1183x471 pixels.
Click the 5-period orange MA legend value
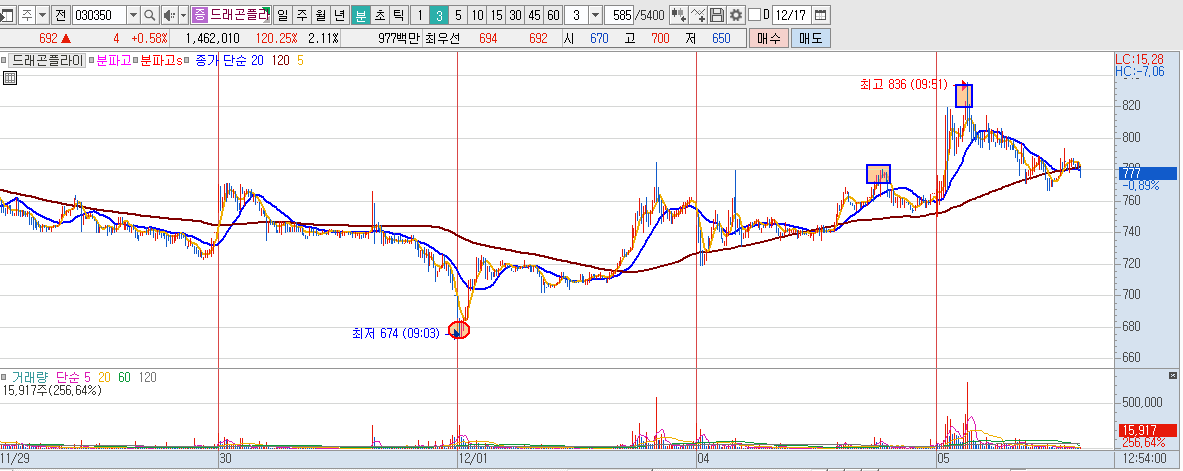coord(301,61)
